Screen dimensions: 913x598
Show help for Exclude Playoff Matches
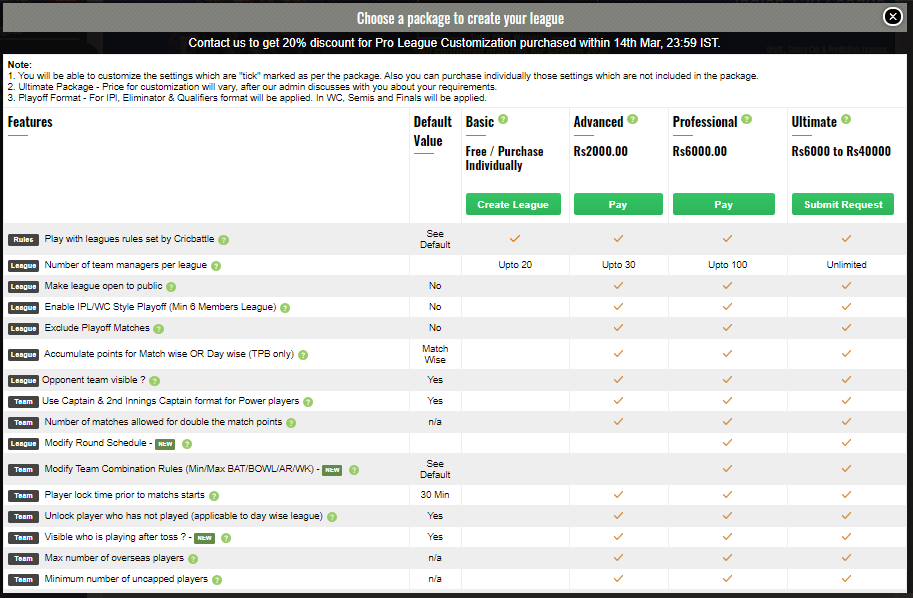pos(158,328)
